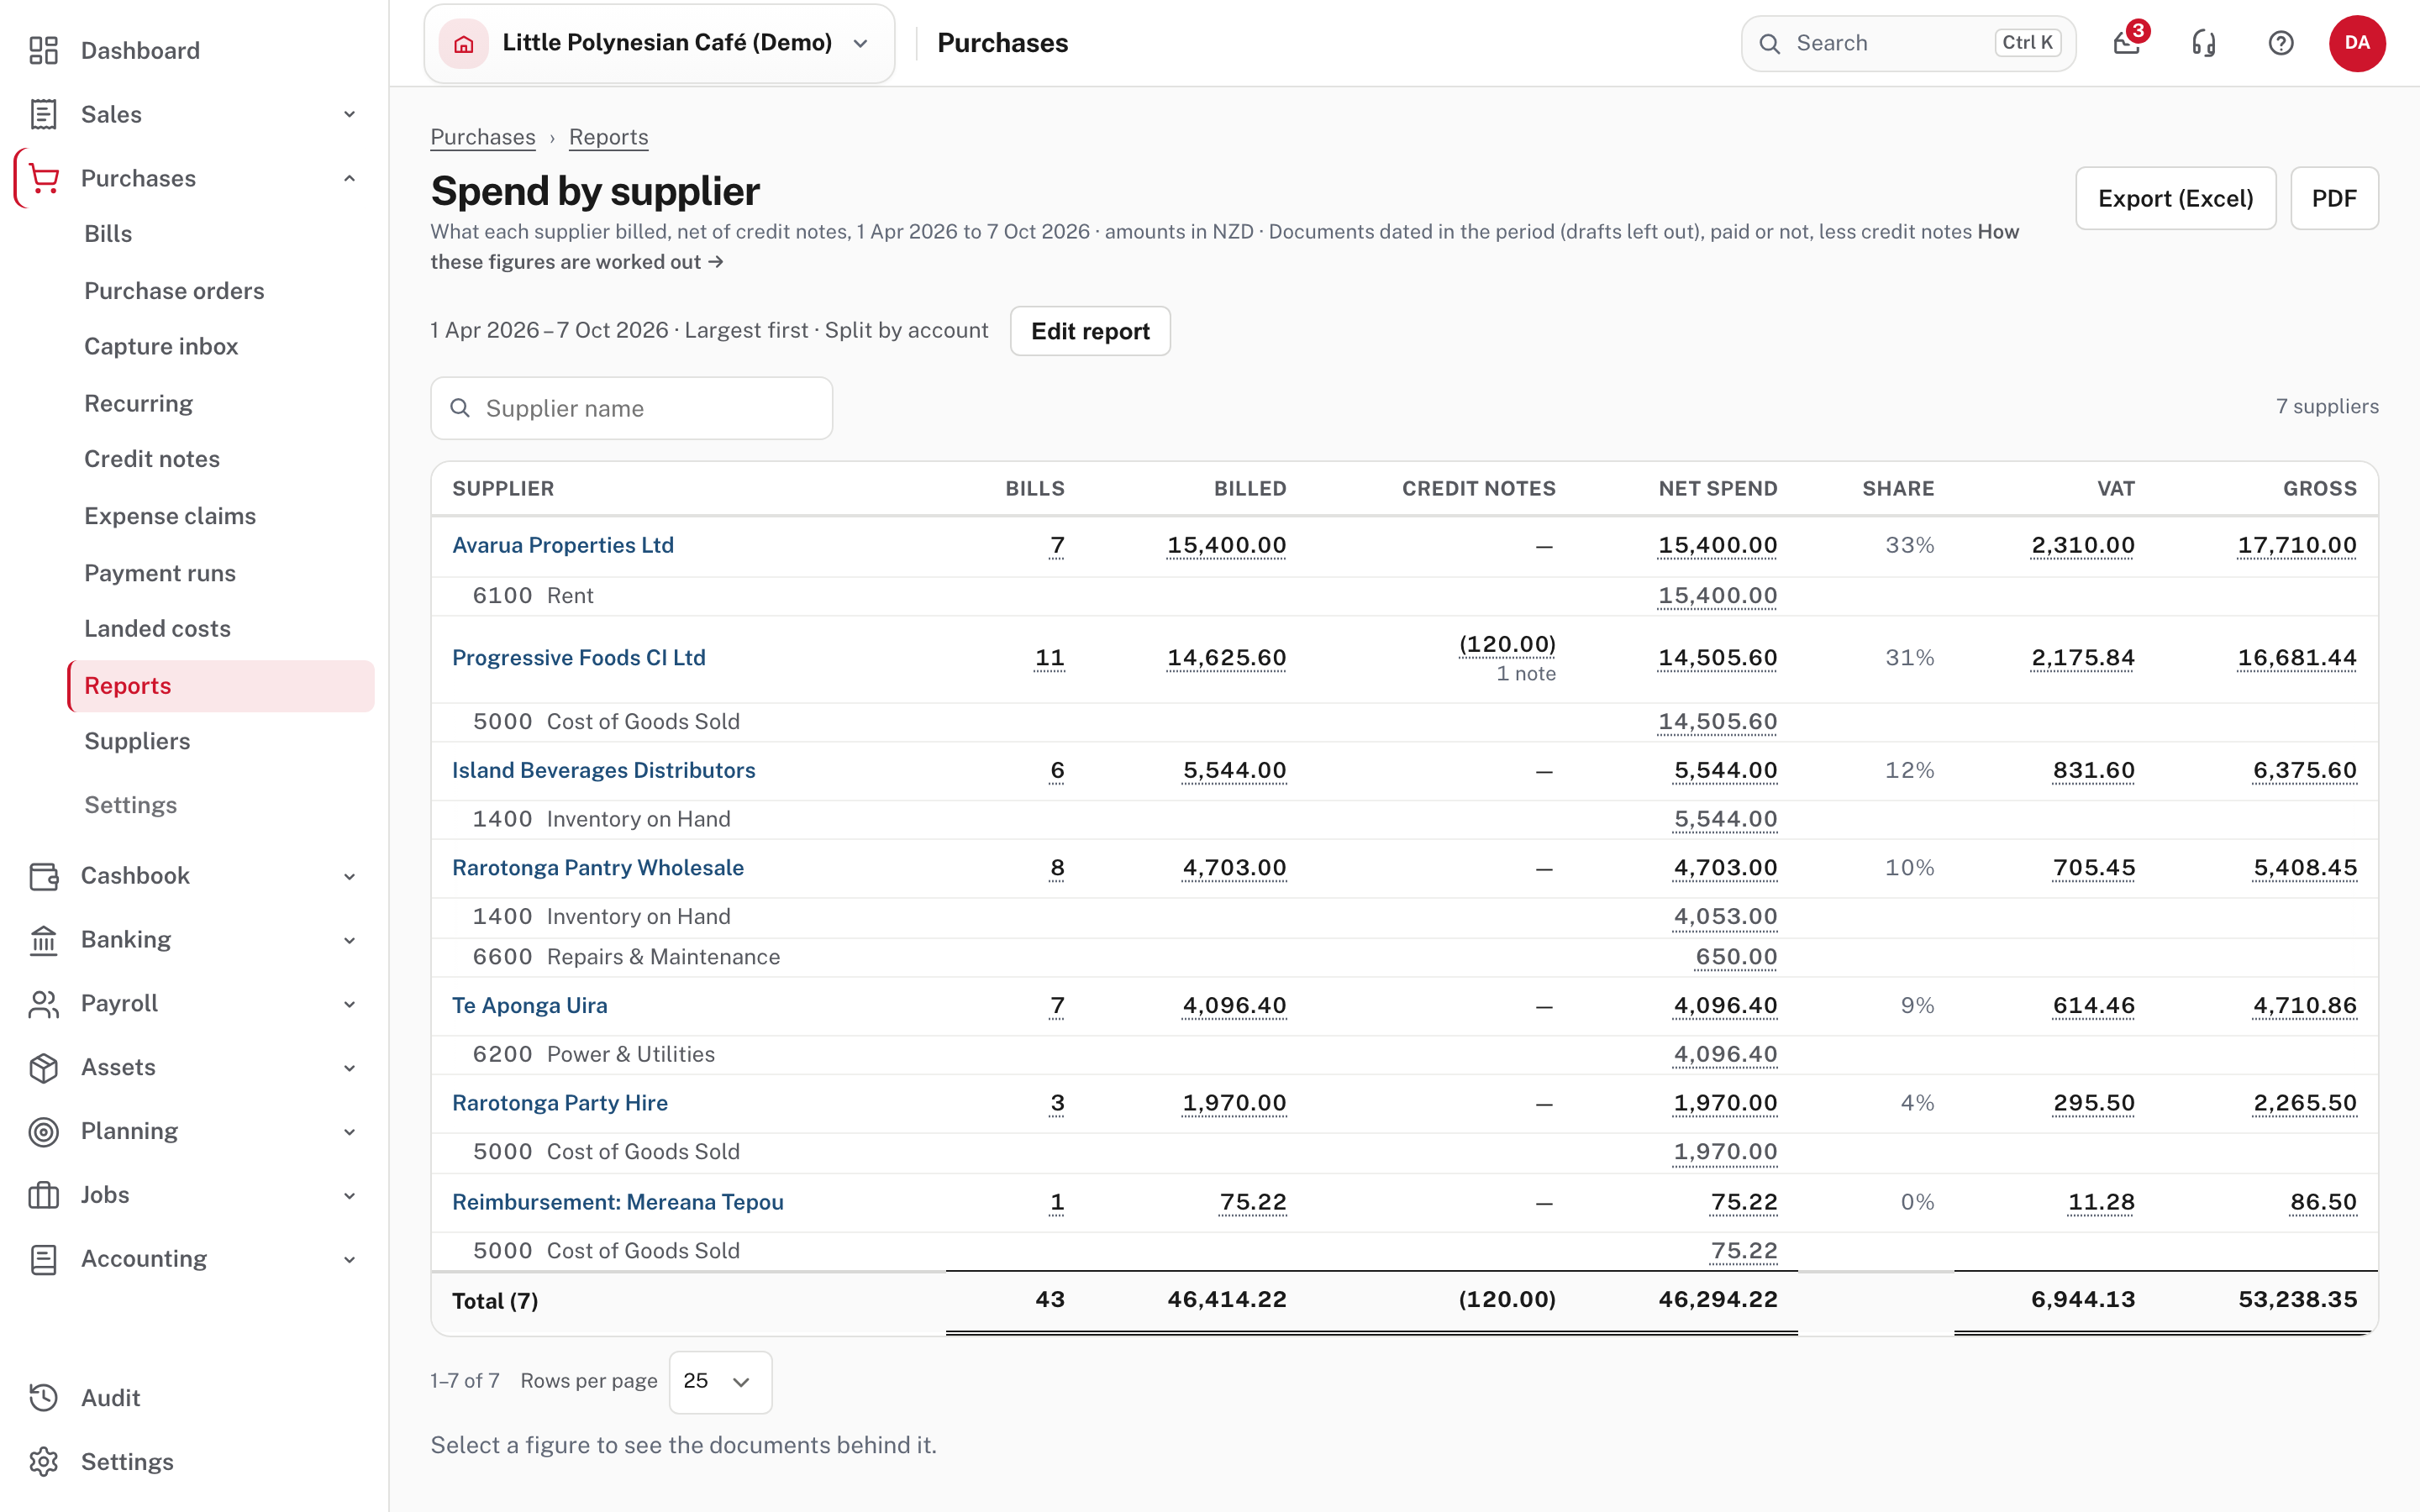Click the Cashbook wallet icon
Image resolution: width=2420 pixels, height=1512 pixels.
click(43, 876)
